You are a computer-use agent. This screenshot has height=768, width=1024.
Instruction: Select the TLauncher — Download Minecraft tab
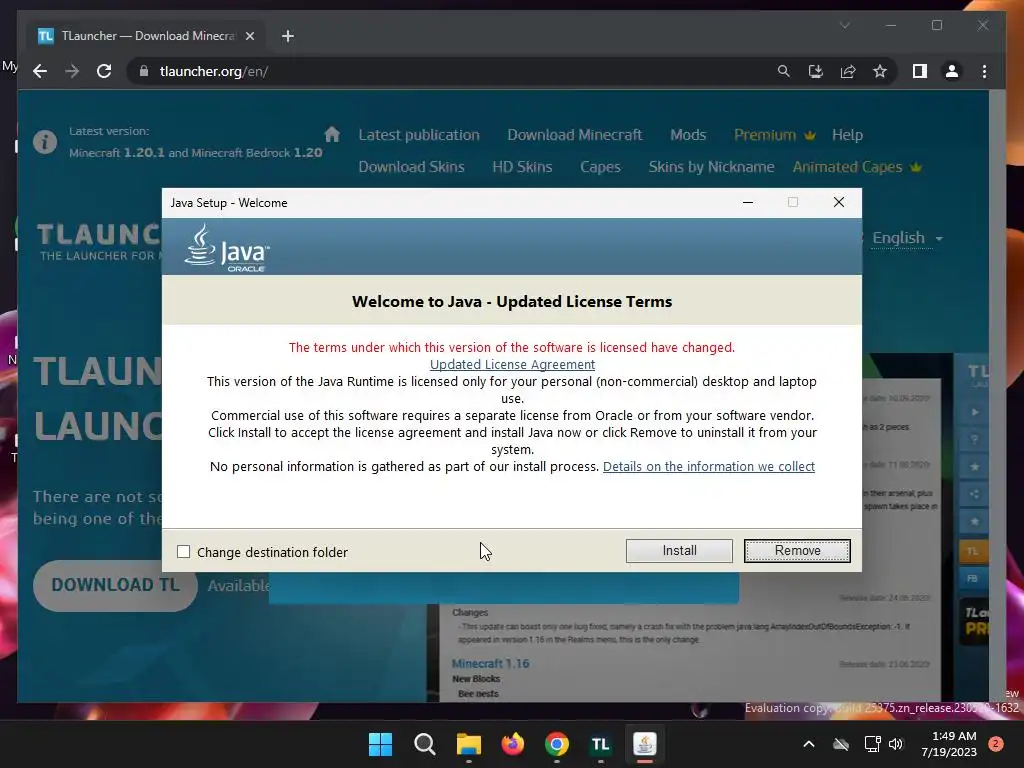tap(147, 36)
